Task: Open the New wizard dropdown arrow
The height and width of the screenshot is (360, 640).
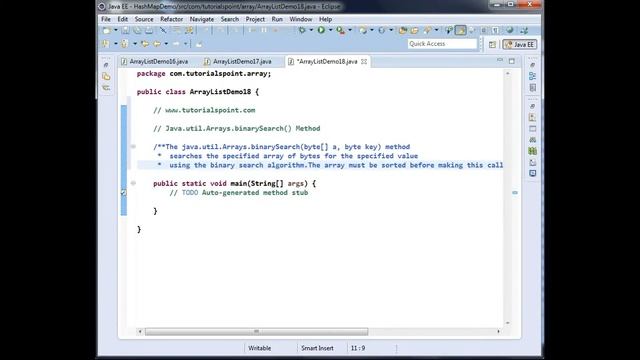Action: pos(116,30)
